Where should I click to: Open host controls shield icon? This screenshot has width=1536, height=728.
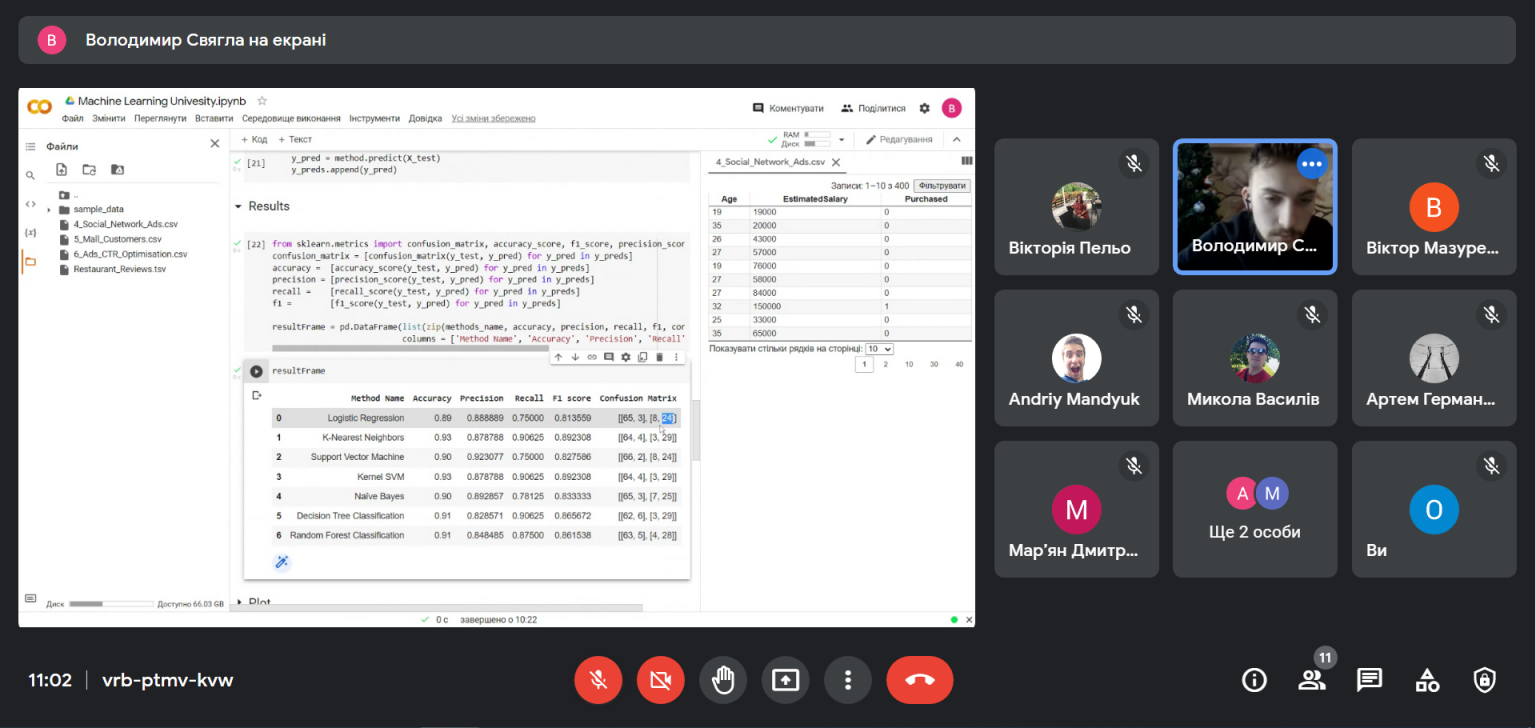coord(1485,680)
